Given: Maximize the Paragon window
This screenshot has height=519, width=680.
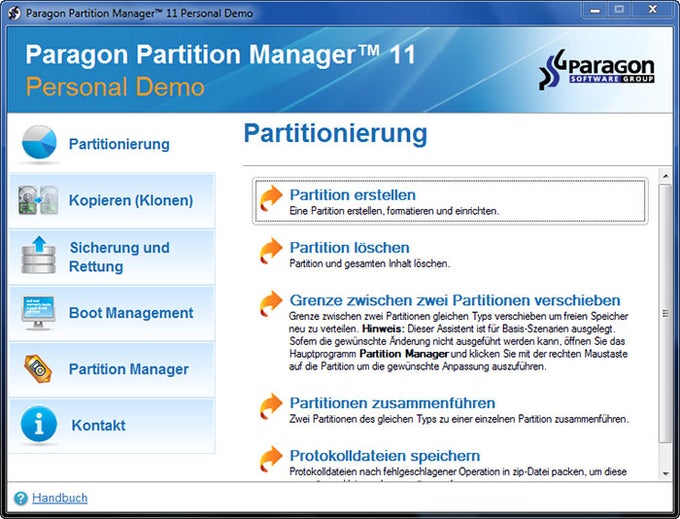Looking at the screenshot, I should click(619, 10).
